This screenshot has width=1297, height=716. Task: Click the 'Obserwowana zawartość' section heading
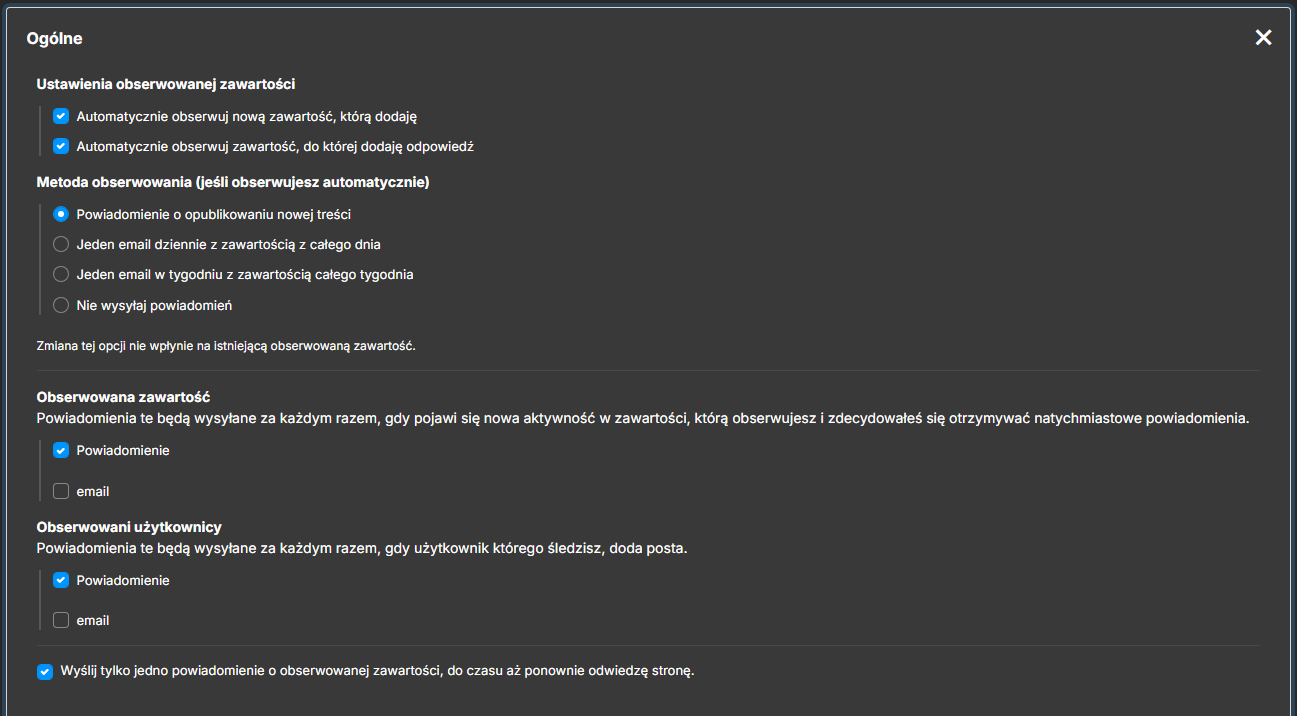point(123,396)
